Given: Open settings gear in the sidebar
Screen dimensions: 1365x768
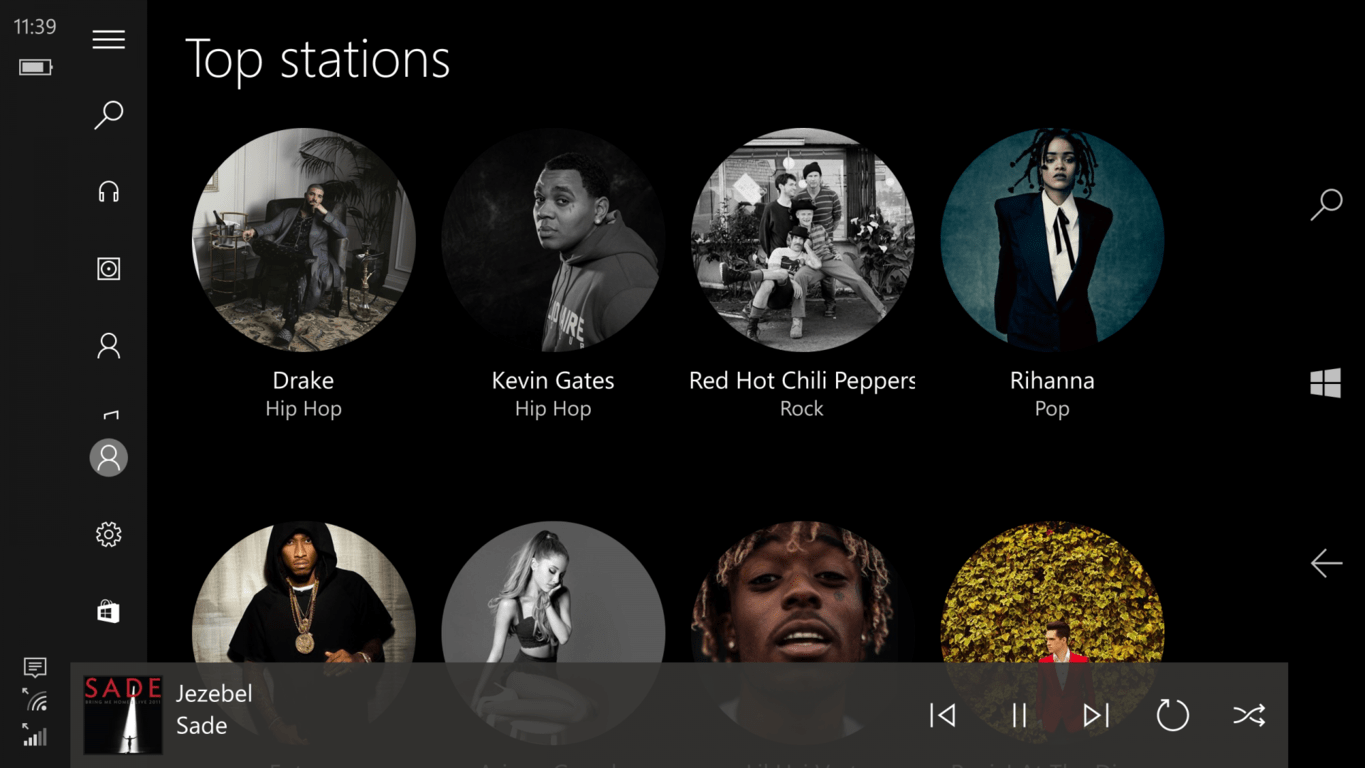Looking at the screenshot, I should [109, 535].
